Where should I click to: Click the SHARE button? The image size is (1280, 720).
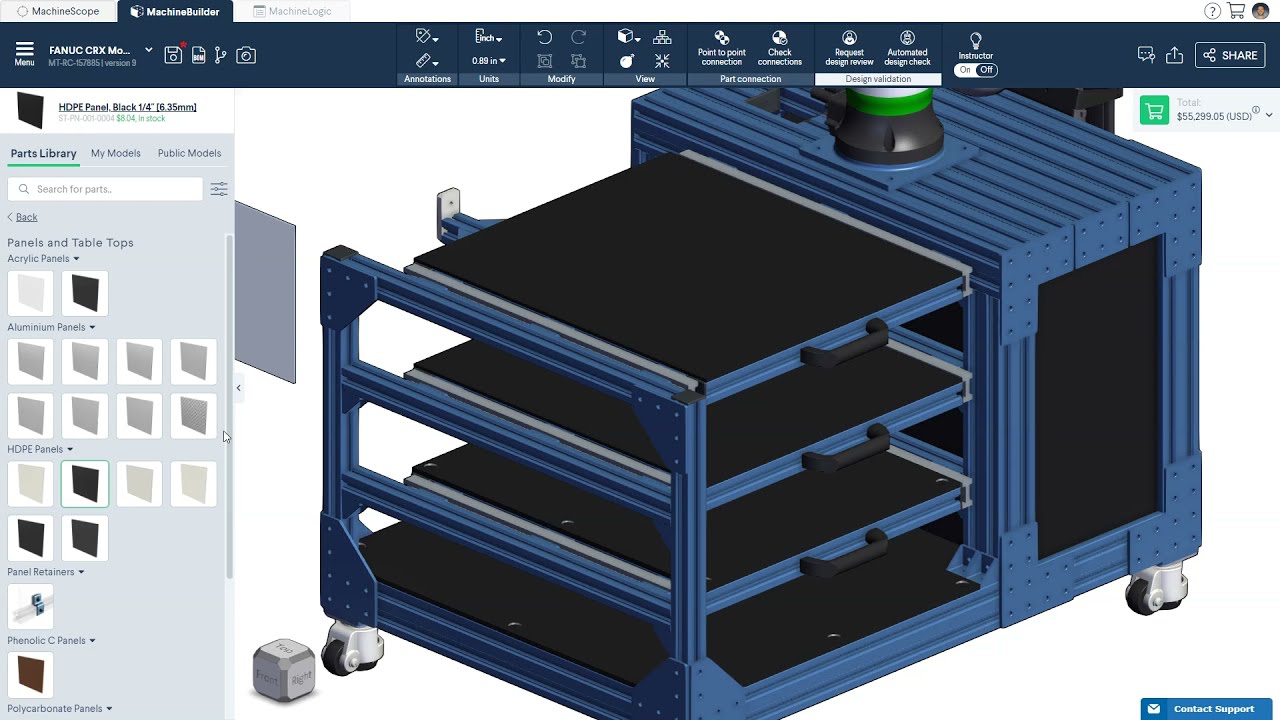point(1230,55)
